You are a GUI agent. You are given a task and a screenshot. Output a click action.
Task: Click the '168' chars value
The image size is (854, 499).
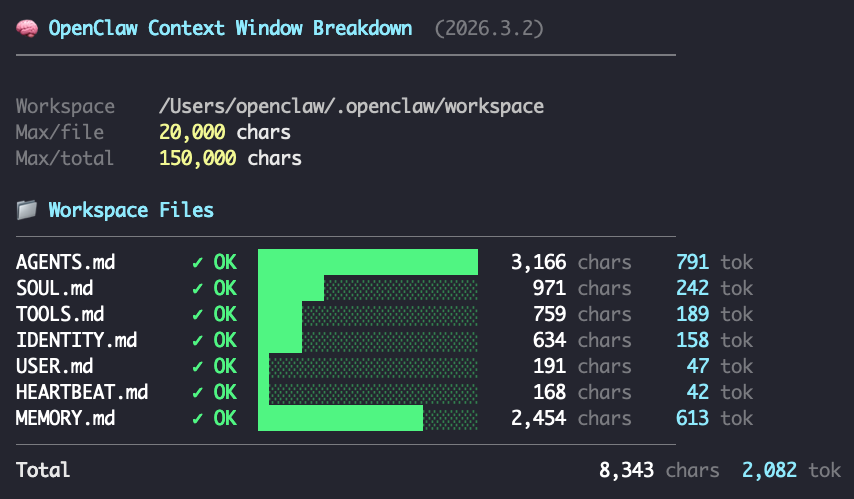[550, 392]
